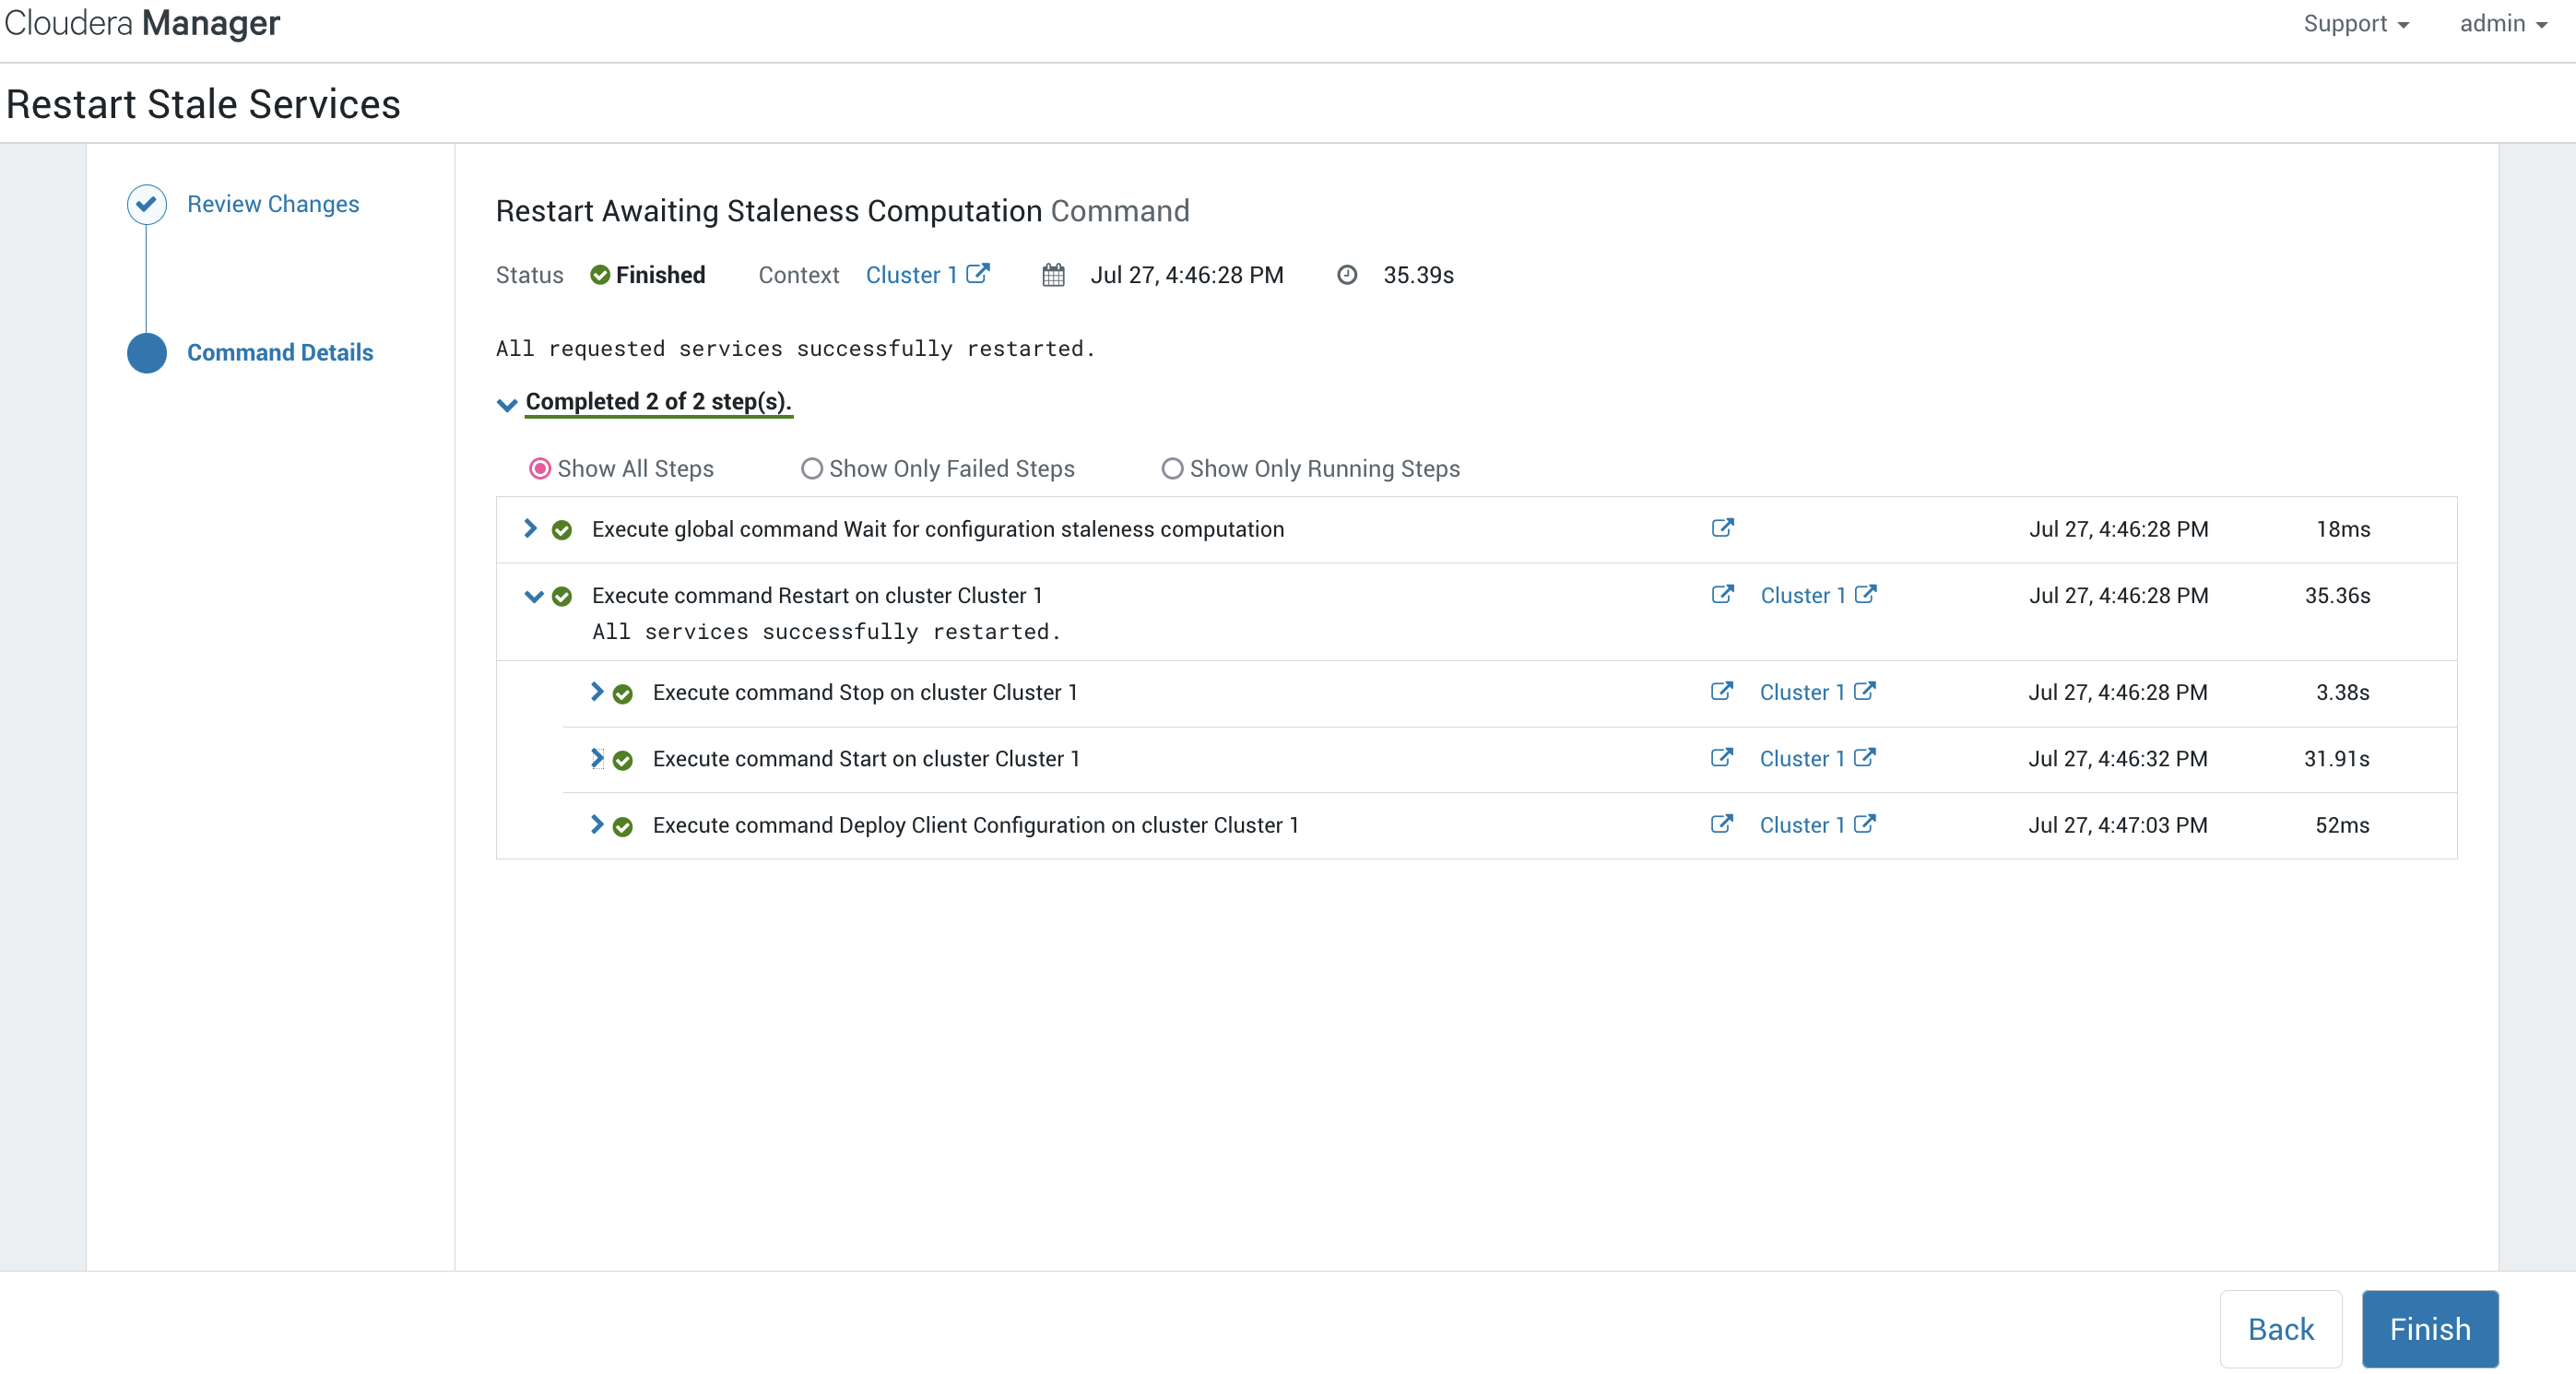Screen dimensions: 2576x1374
Task: Click external icon after Cluster 1 in Restart row
Action: [x=1865, y=594]
